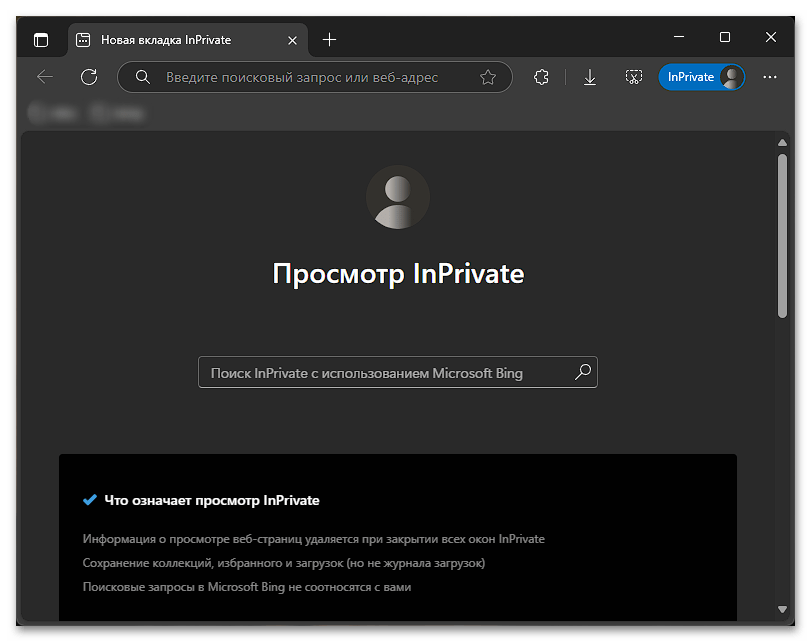Launch the screenshot capture icon
The height and width of the screenshot is (642, 811).
634,78
